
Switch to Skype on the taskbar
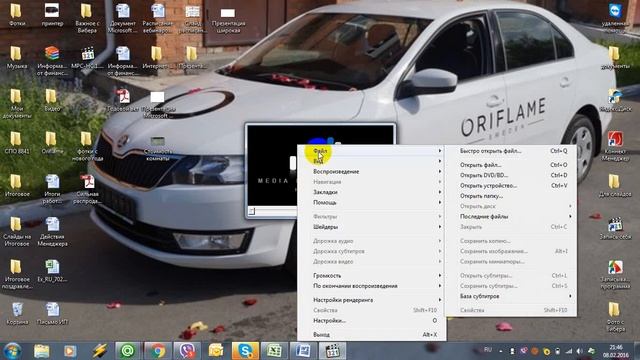(x=245, y=351)
